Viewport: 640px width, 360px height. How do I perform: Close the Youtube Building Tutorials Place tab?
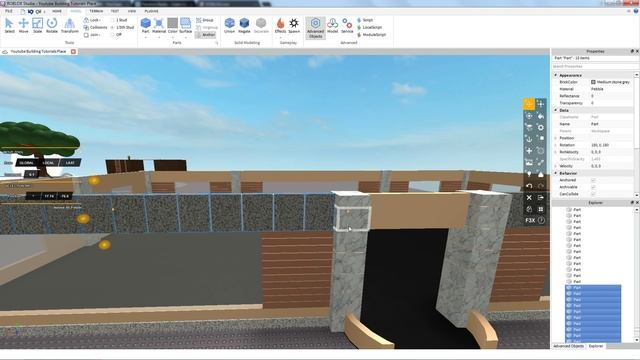point(73,51)
